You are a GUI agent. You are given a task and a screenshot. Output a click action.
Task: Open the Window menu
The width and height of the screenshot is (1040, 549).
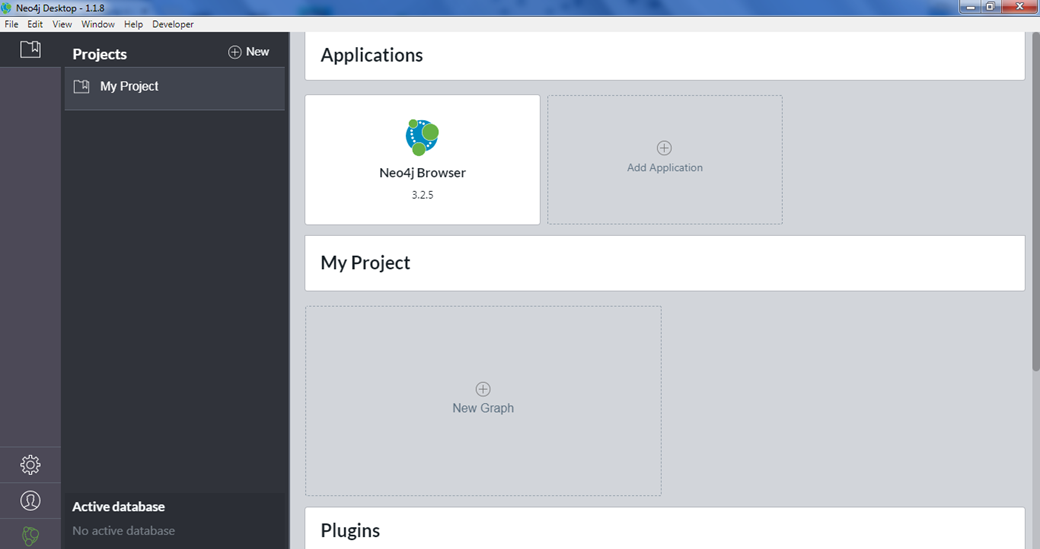pos(98,24)
